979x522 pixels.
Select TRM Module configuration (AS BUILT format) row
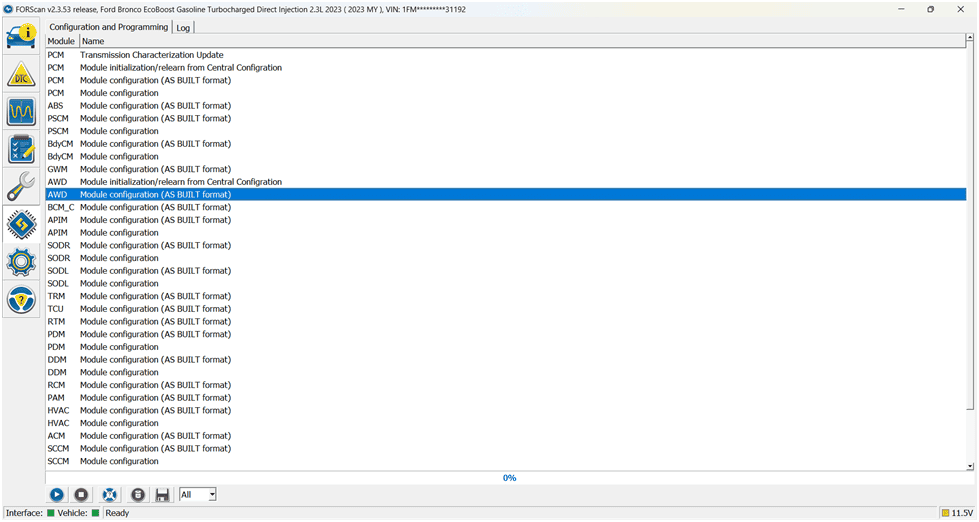point(506,296)
